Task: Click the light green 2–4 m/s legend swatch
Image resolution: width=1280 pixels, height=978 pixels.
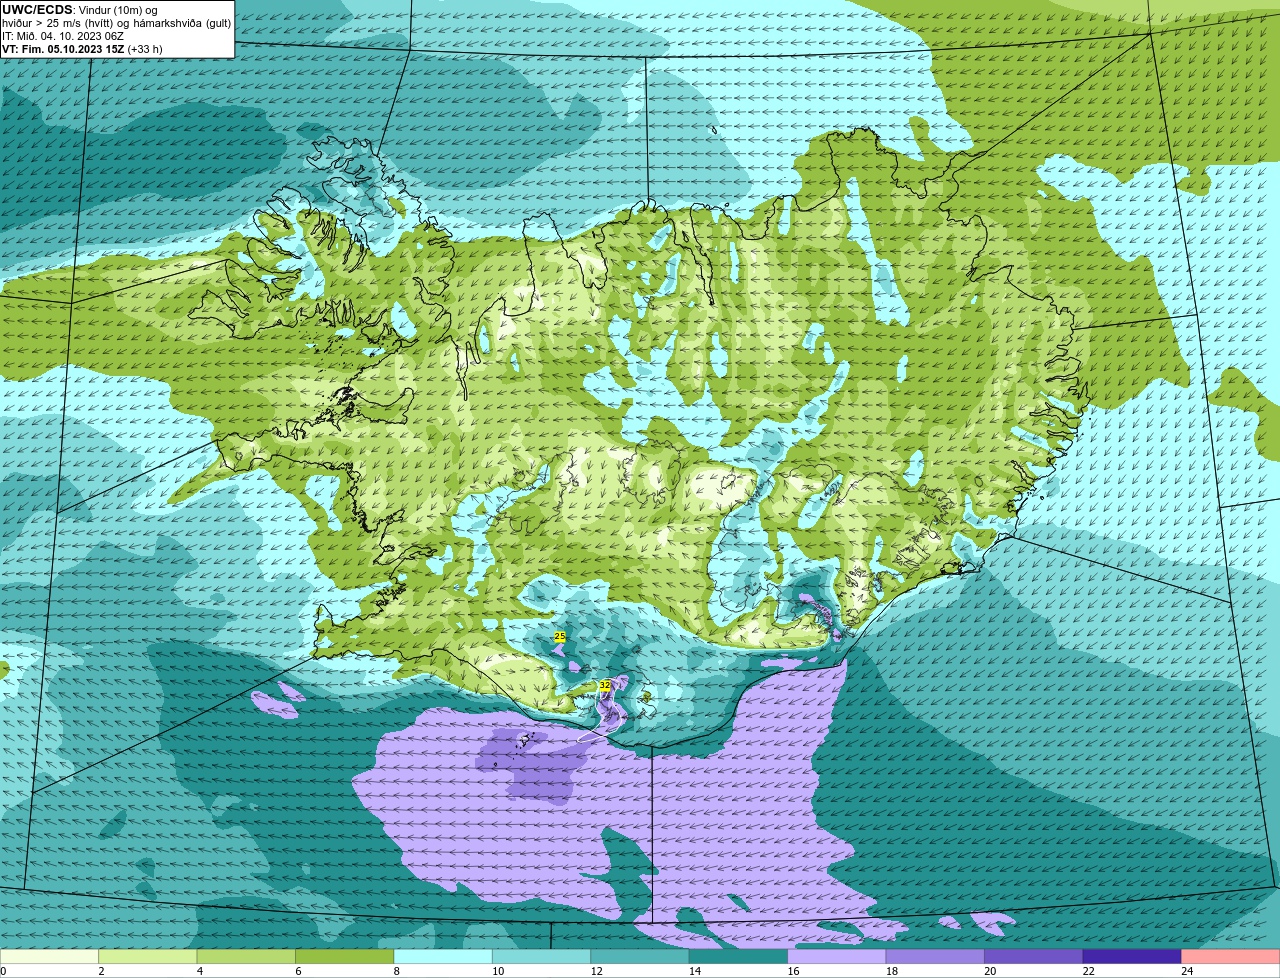Action: click(x=148, y=956)
